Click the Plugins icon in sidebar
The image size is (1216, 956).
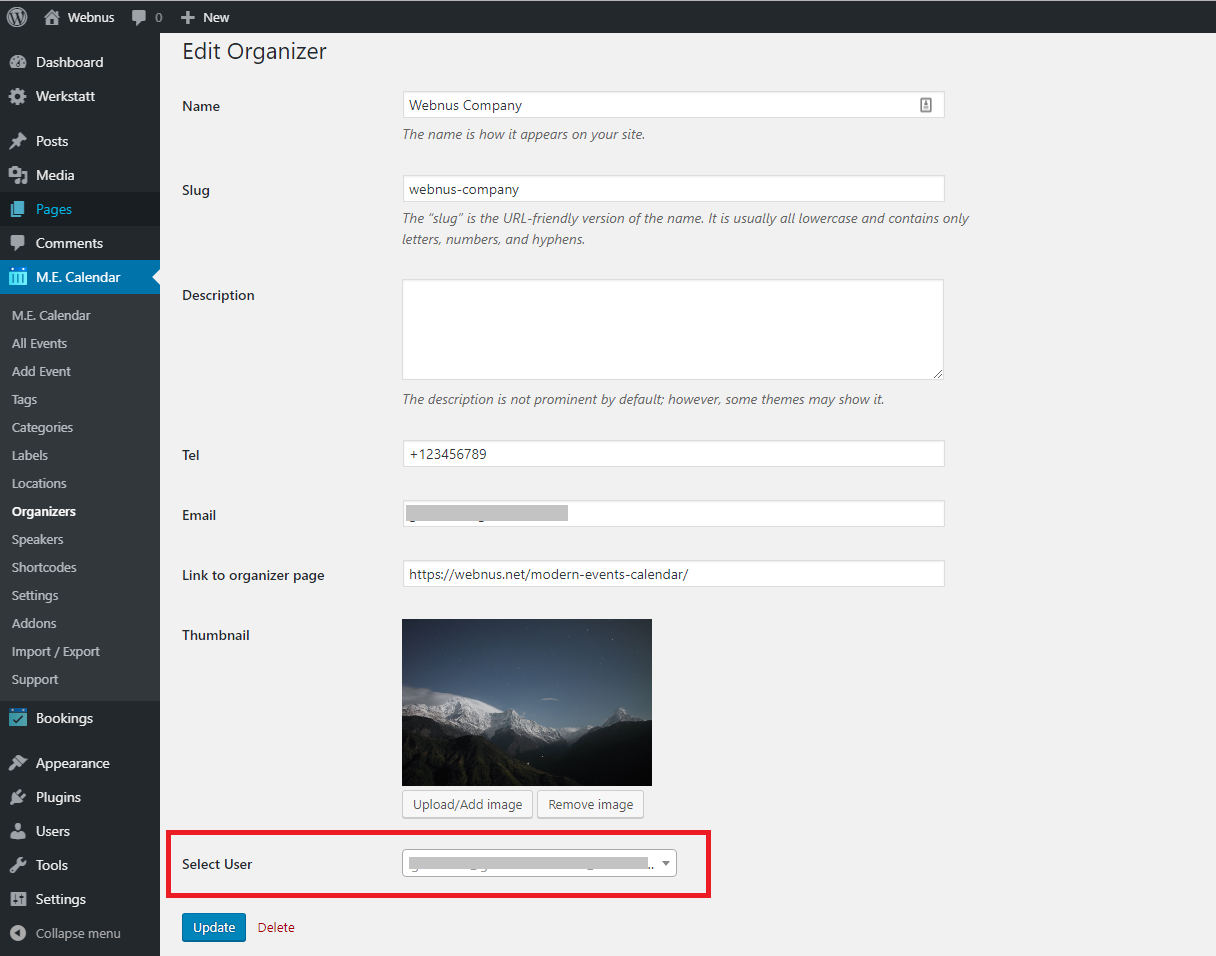click(x=22, y=797)
